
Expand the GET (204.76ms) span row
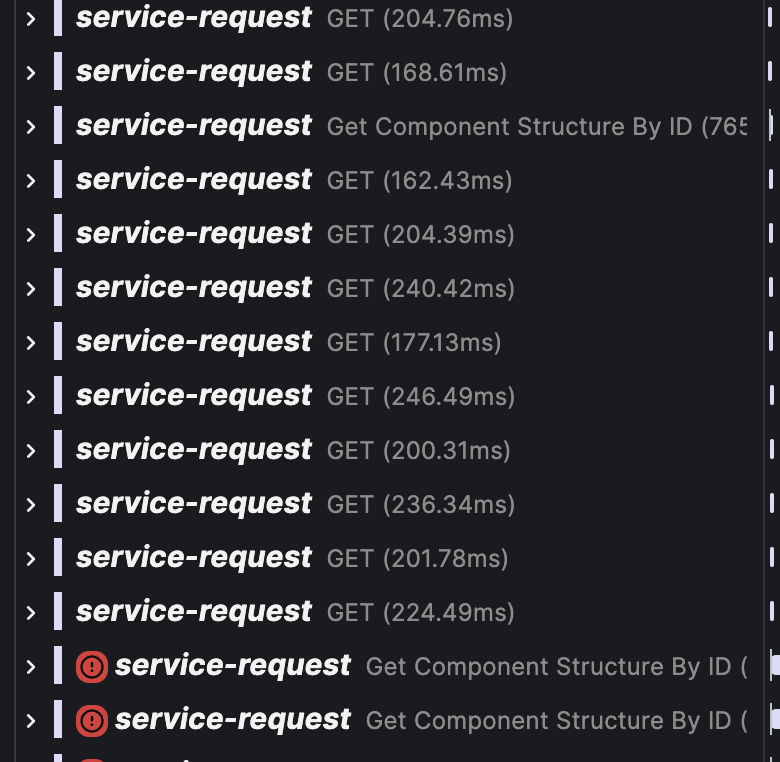point(31,19)
